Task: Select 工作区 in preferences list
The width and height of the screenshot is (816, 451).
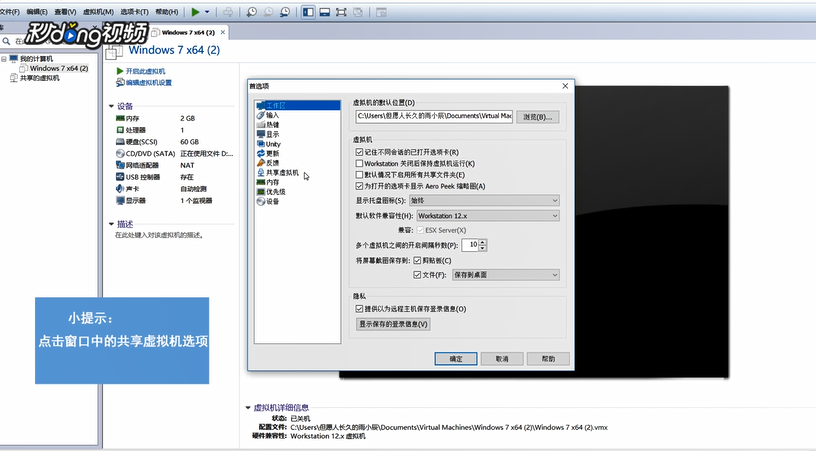Action: pyautogui.click(x=298, y=105)
